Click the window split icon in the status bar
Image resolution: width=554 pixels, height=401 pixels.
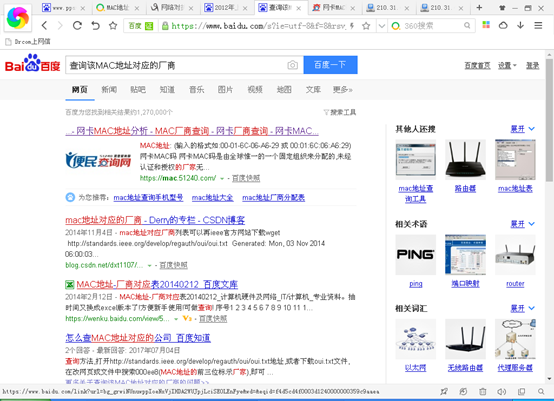coord(521,391)
